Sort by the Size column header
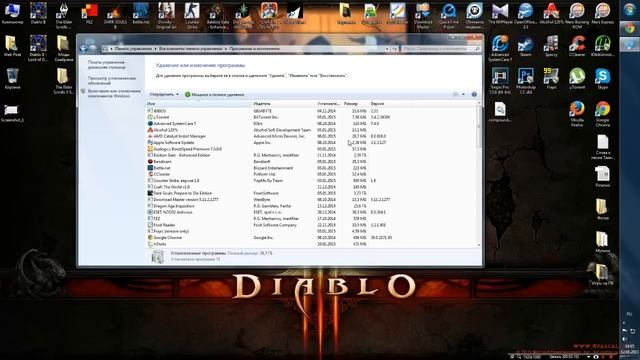The height and width of the screenshot is (360, 640). [356, 104]
